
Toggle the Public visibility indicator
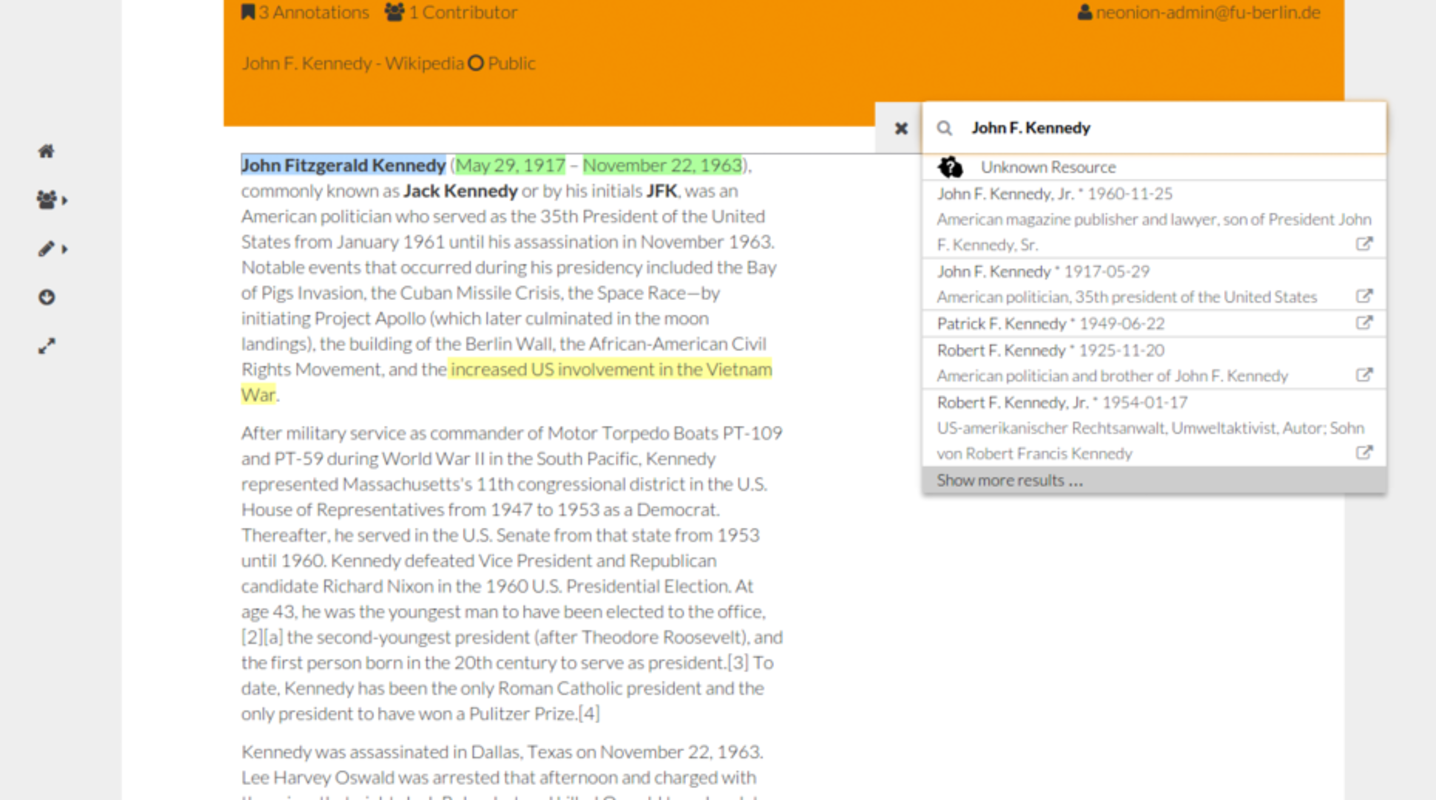[x=502, y=63]
